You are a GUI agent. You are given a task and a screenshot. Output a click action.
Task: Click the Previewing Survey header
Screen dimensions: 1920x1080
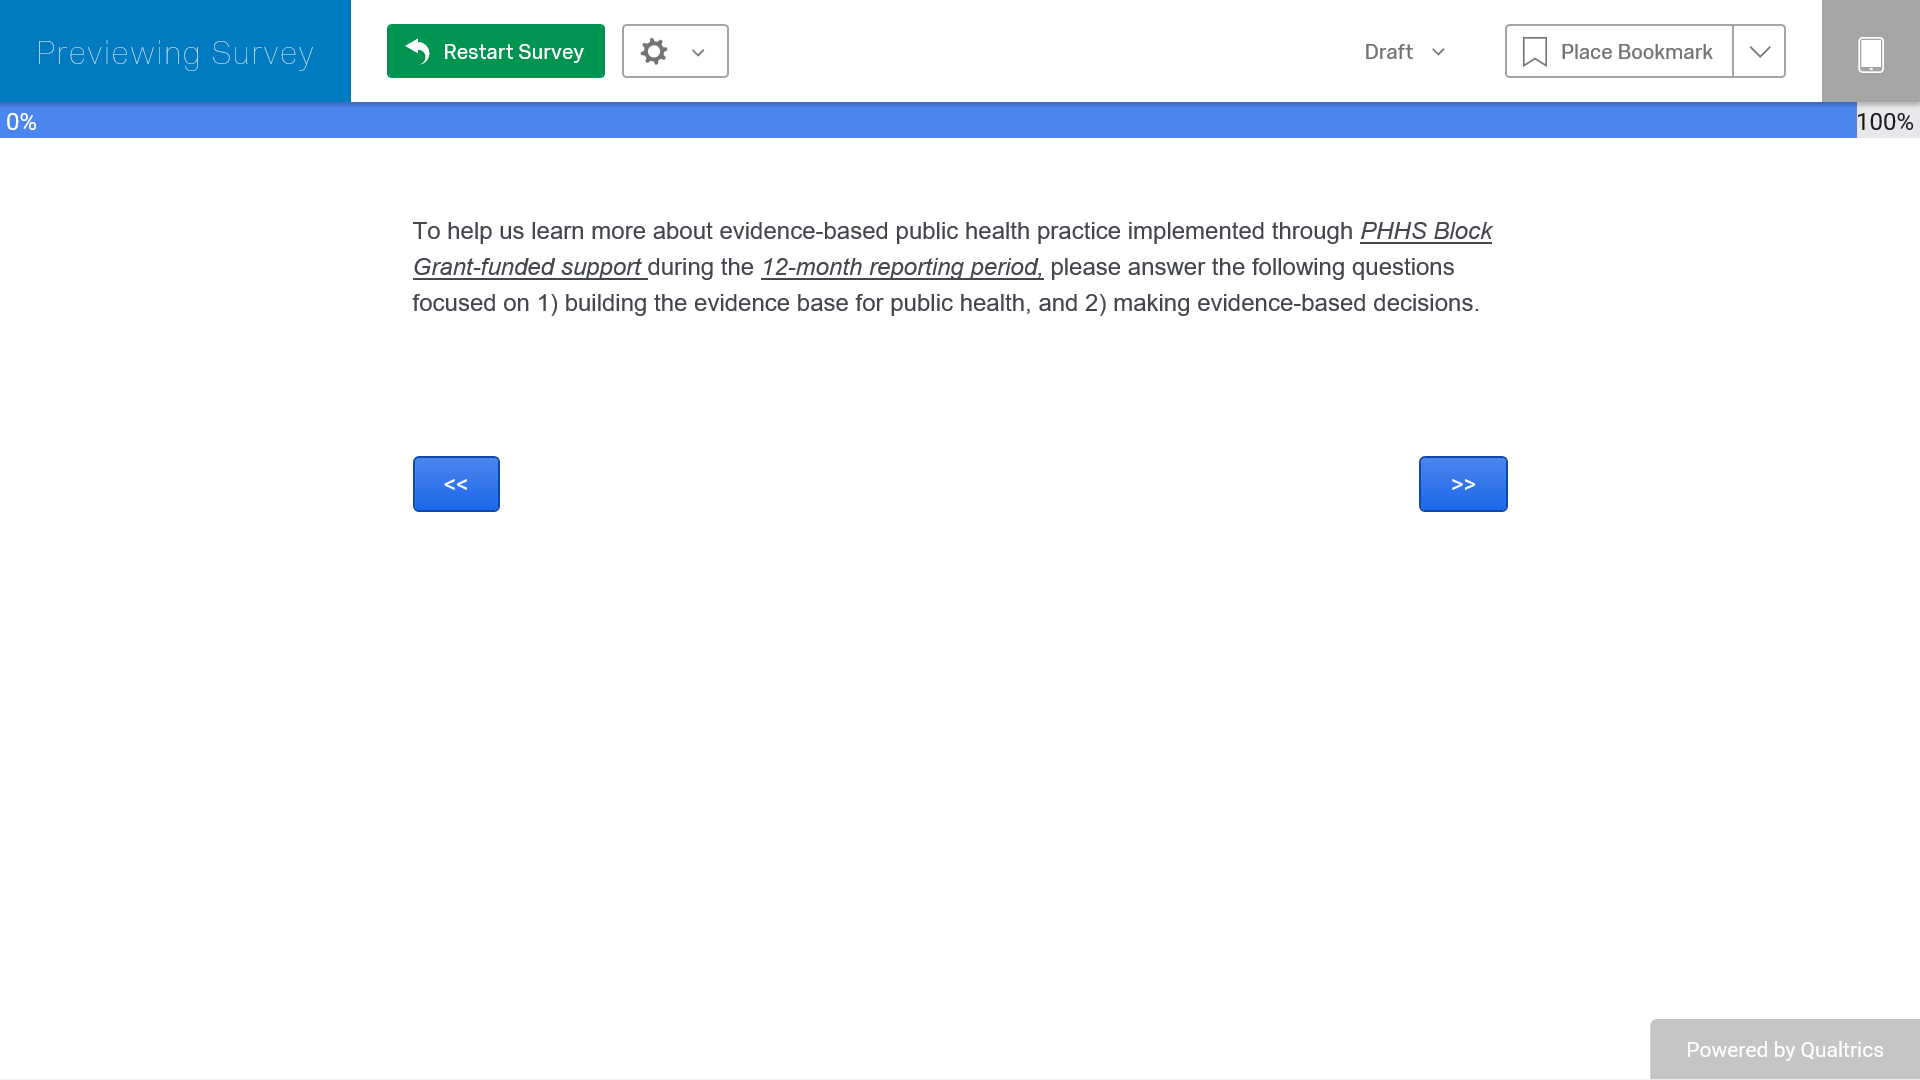click(175, 52)
